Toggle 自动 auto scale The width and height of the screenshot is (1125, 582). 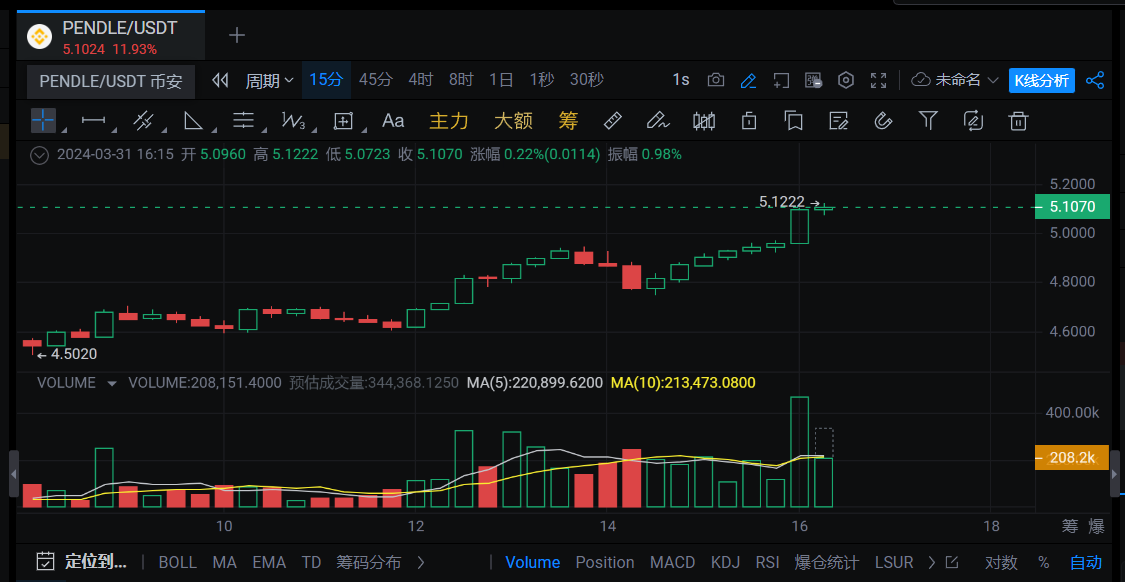(1086, 562)
